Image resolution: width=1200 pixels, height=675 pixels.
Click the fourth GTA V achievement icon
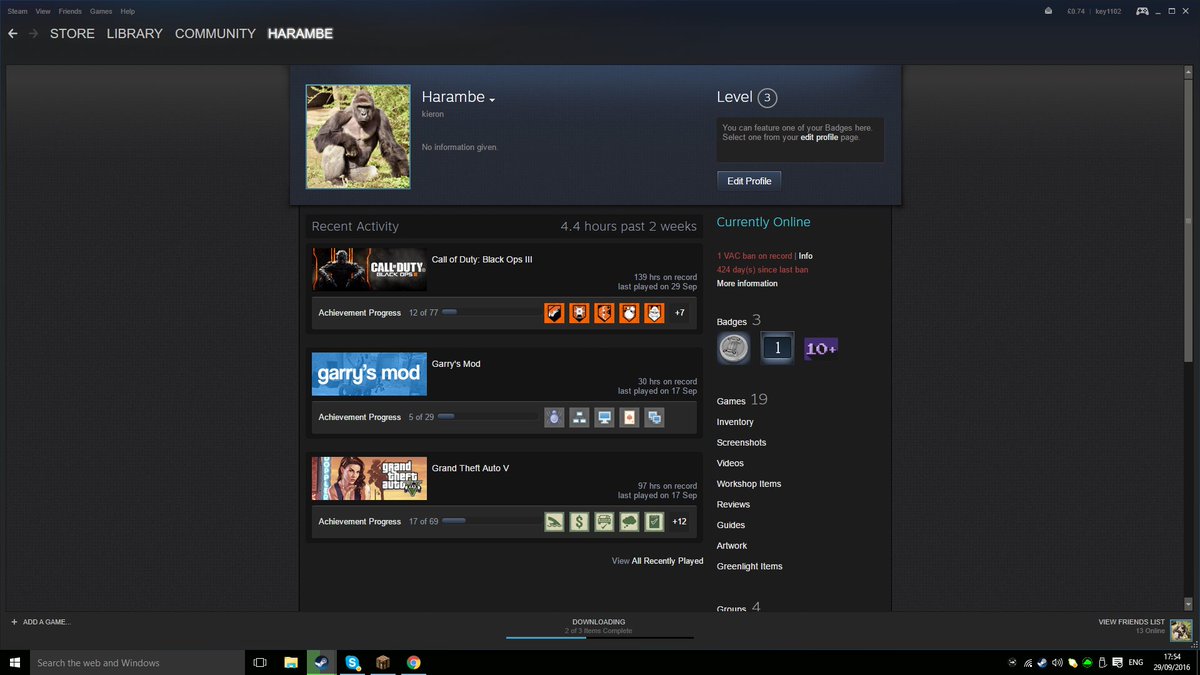coord(629,521)
